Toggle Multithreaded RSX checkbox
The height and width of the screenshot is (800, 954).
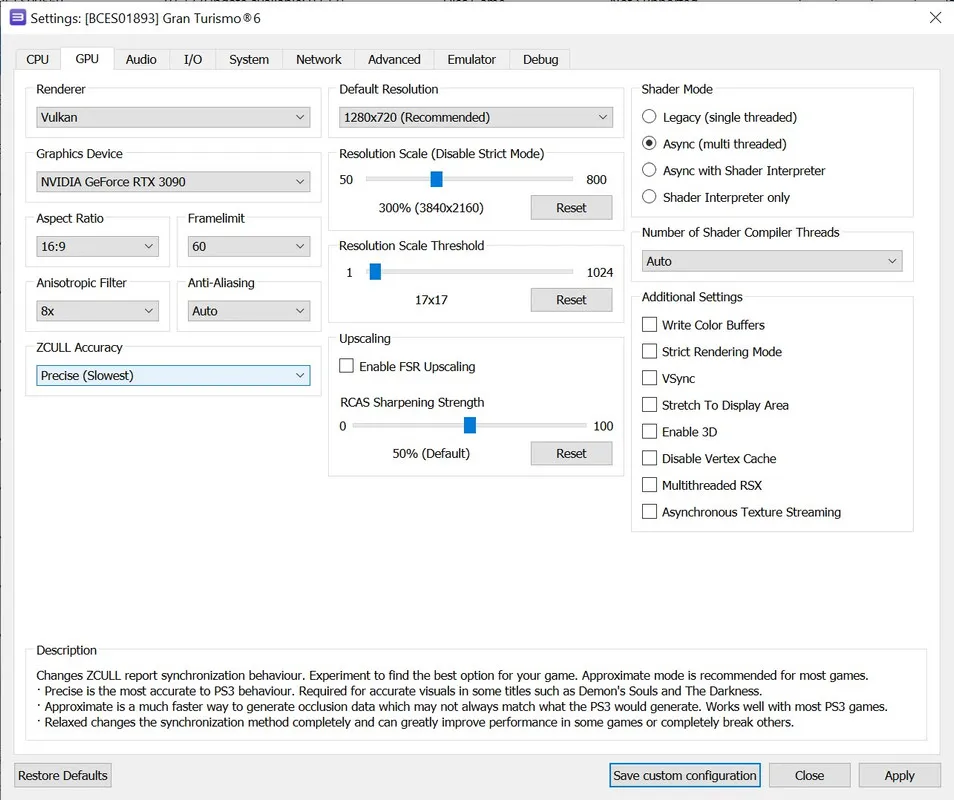coord(702,485)
